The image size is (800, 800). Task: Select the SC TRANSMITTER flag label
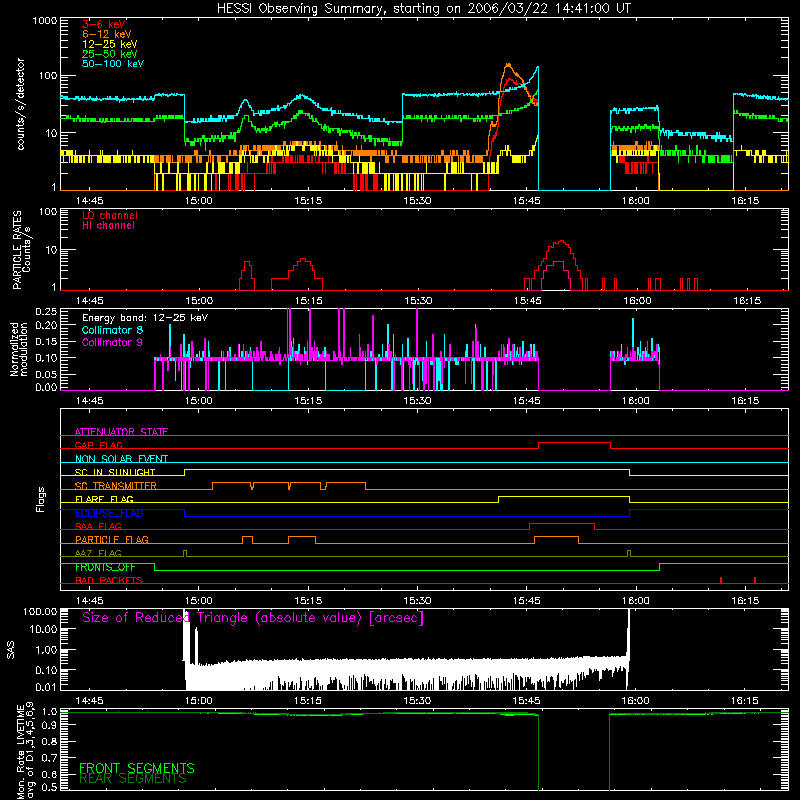click(x=115, y=486)
